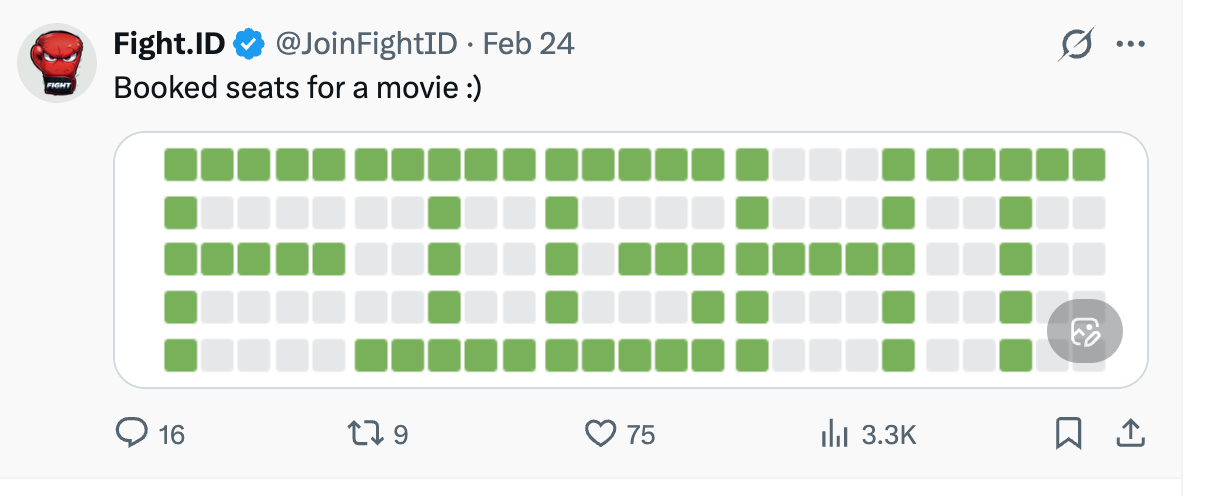This screenshot has height=496, width=1218.
Task: Share the post via the upload arrow icon
Action: [x=1130, y=433]
